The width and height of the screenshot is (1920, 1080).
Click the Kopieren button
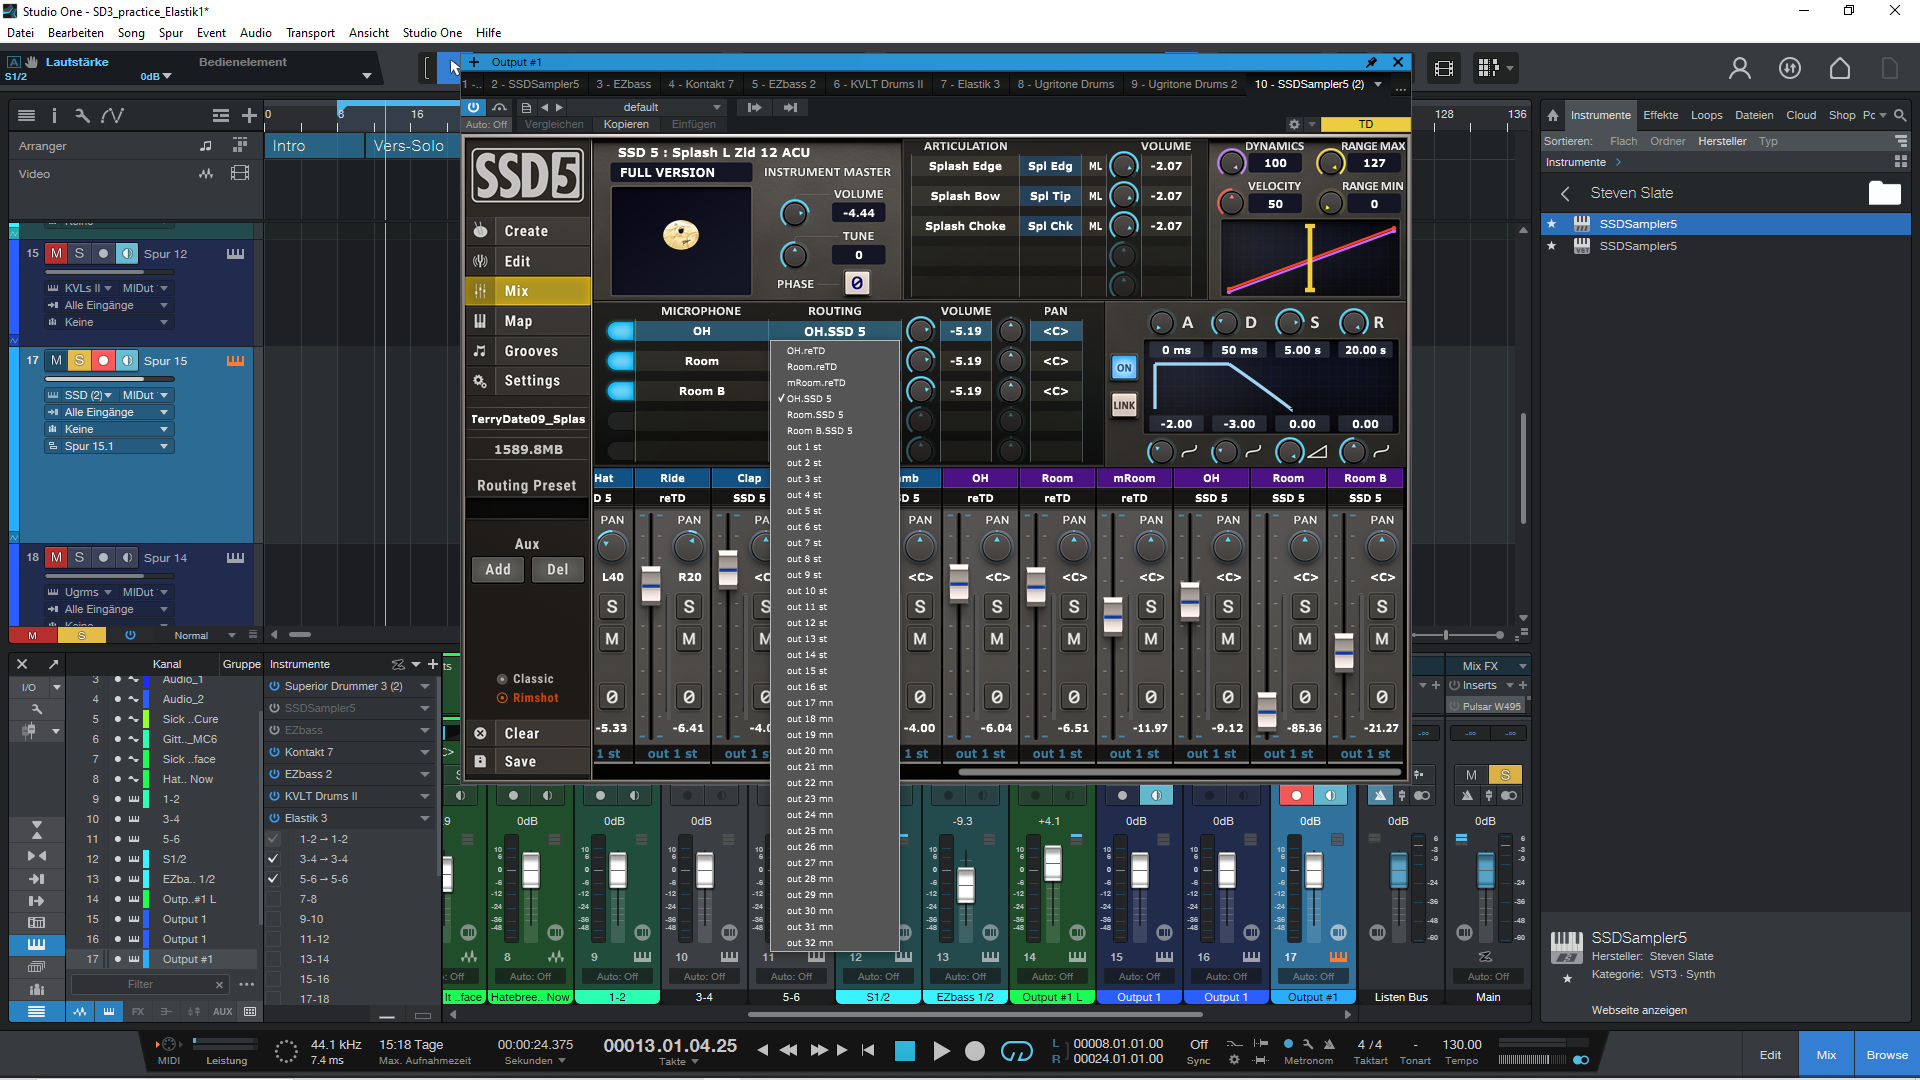[x=626, y=124]
